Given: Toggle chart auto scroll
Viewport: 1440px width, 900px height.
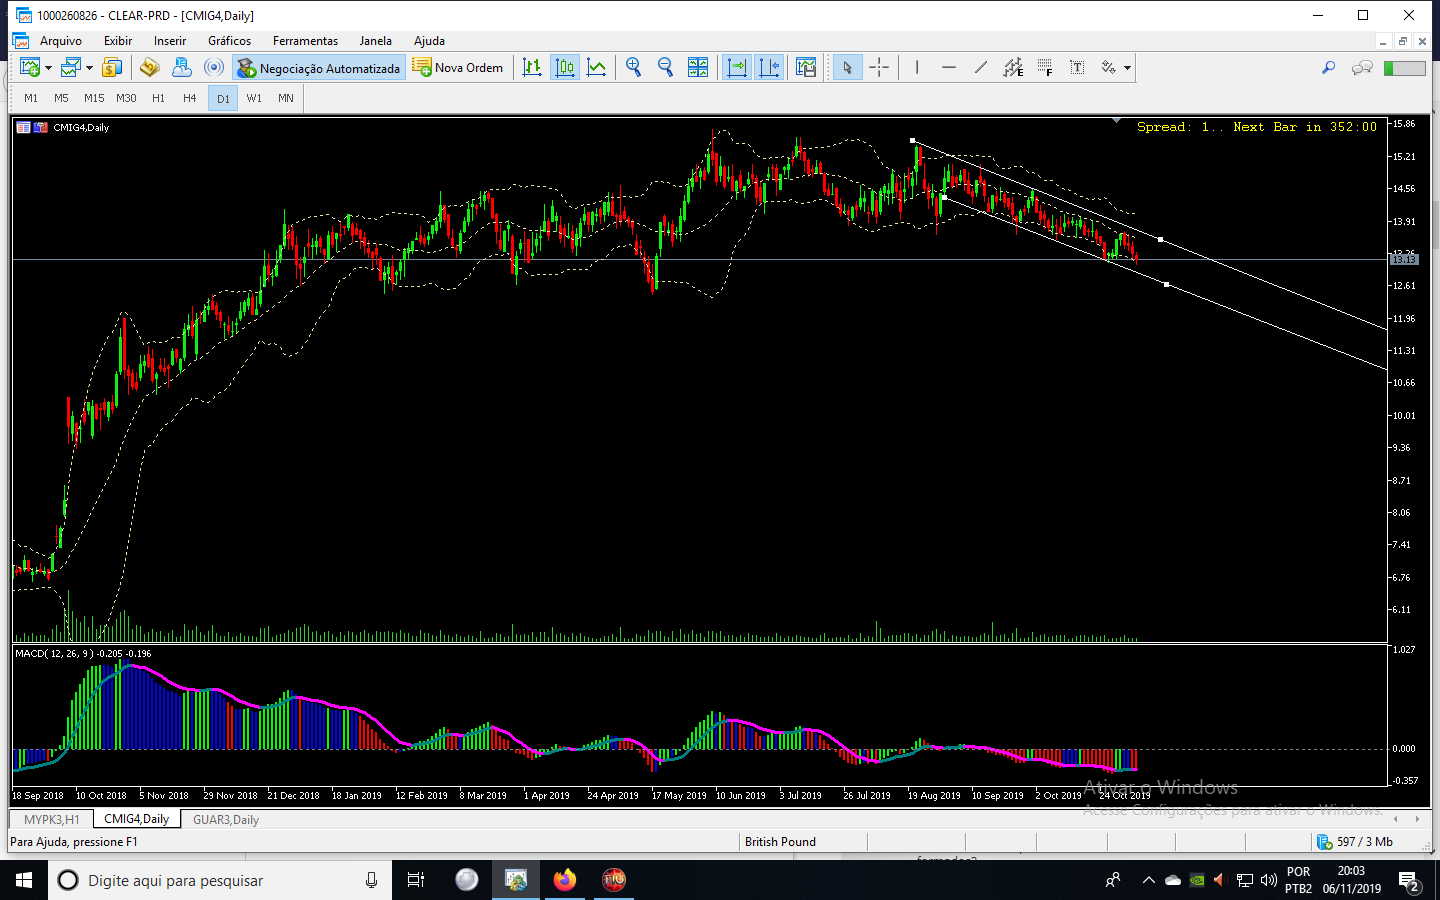Looking at the screenshot, I should [x=737, y=68].
